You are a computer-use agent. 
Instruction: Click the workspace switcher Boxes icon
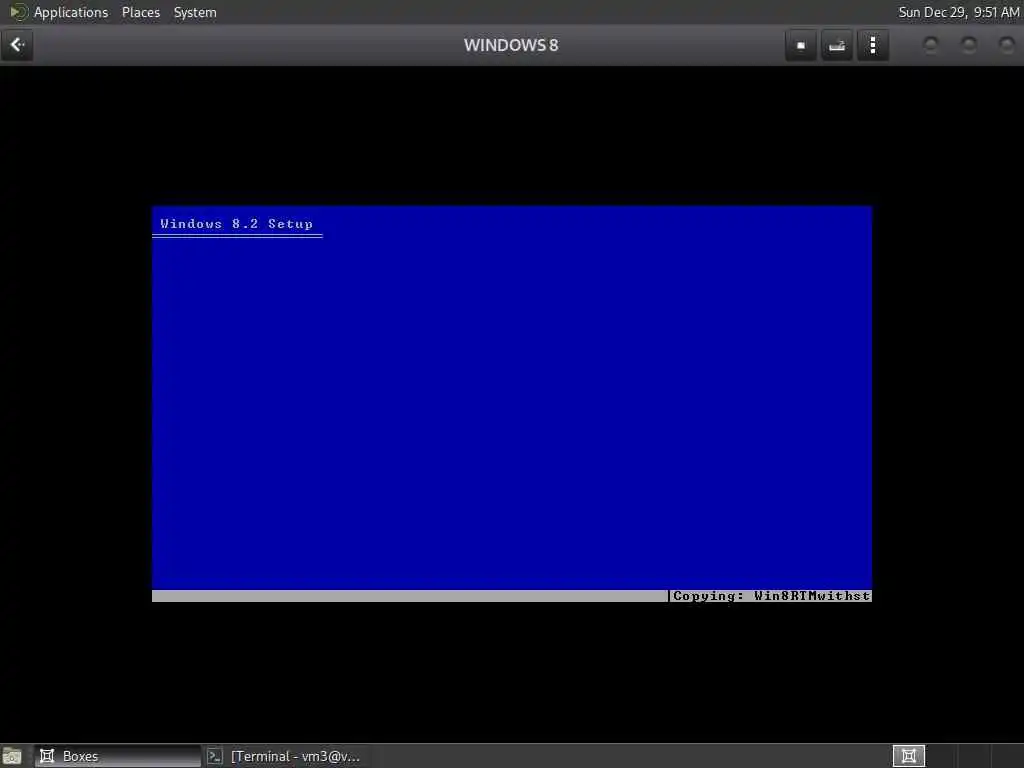click(x=908, y=756)
